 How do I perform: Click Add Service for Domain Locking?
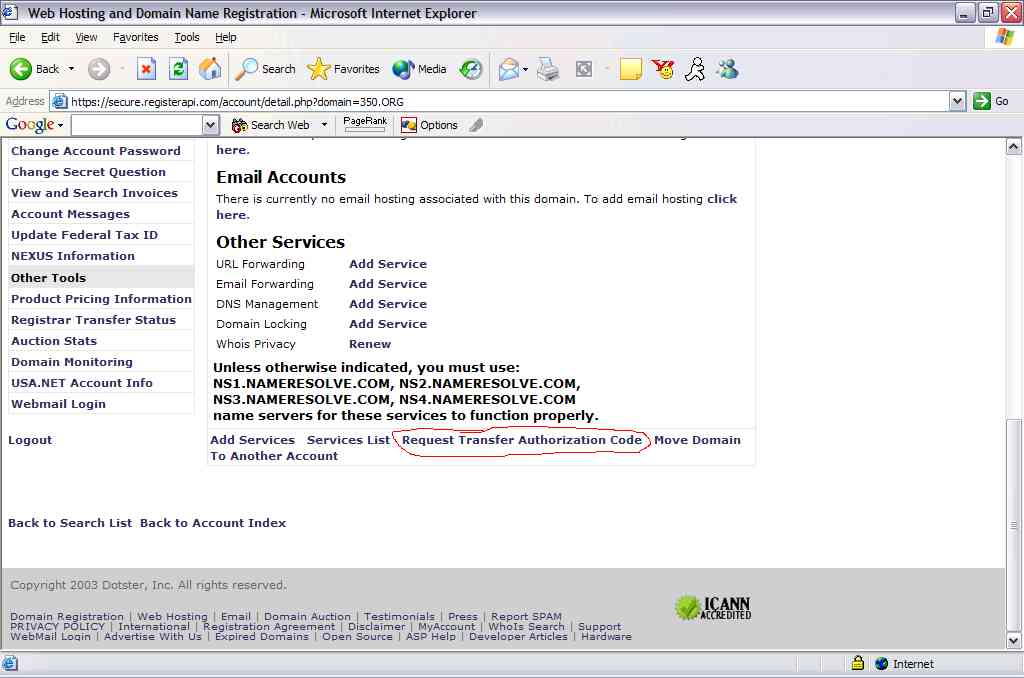(x=388, y=324)
